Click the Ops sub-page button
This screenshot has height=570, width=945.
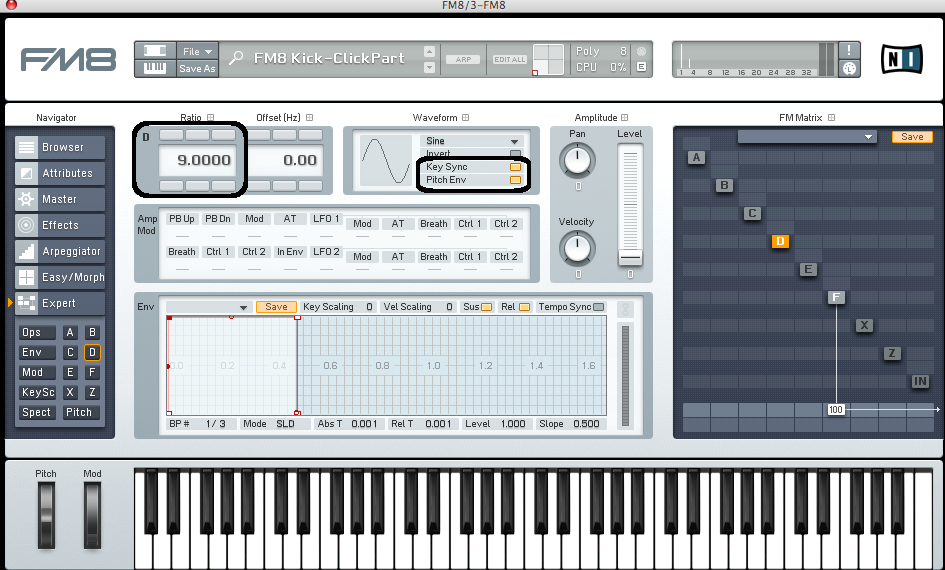point(37,332)
